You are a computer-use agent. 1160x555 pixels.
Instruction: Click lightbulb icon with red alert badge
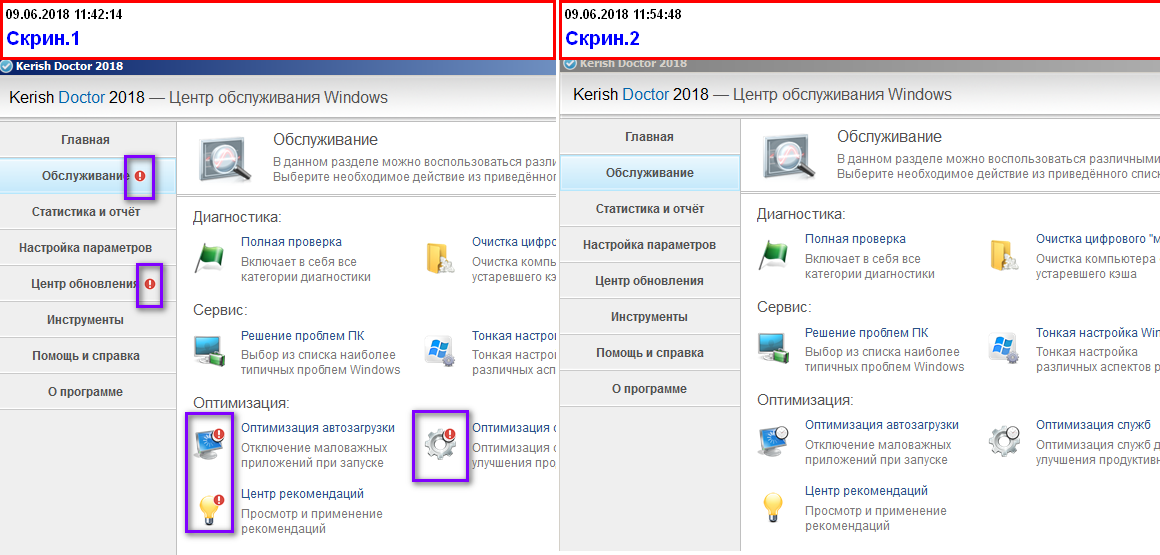210,508
